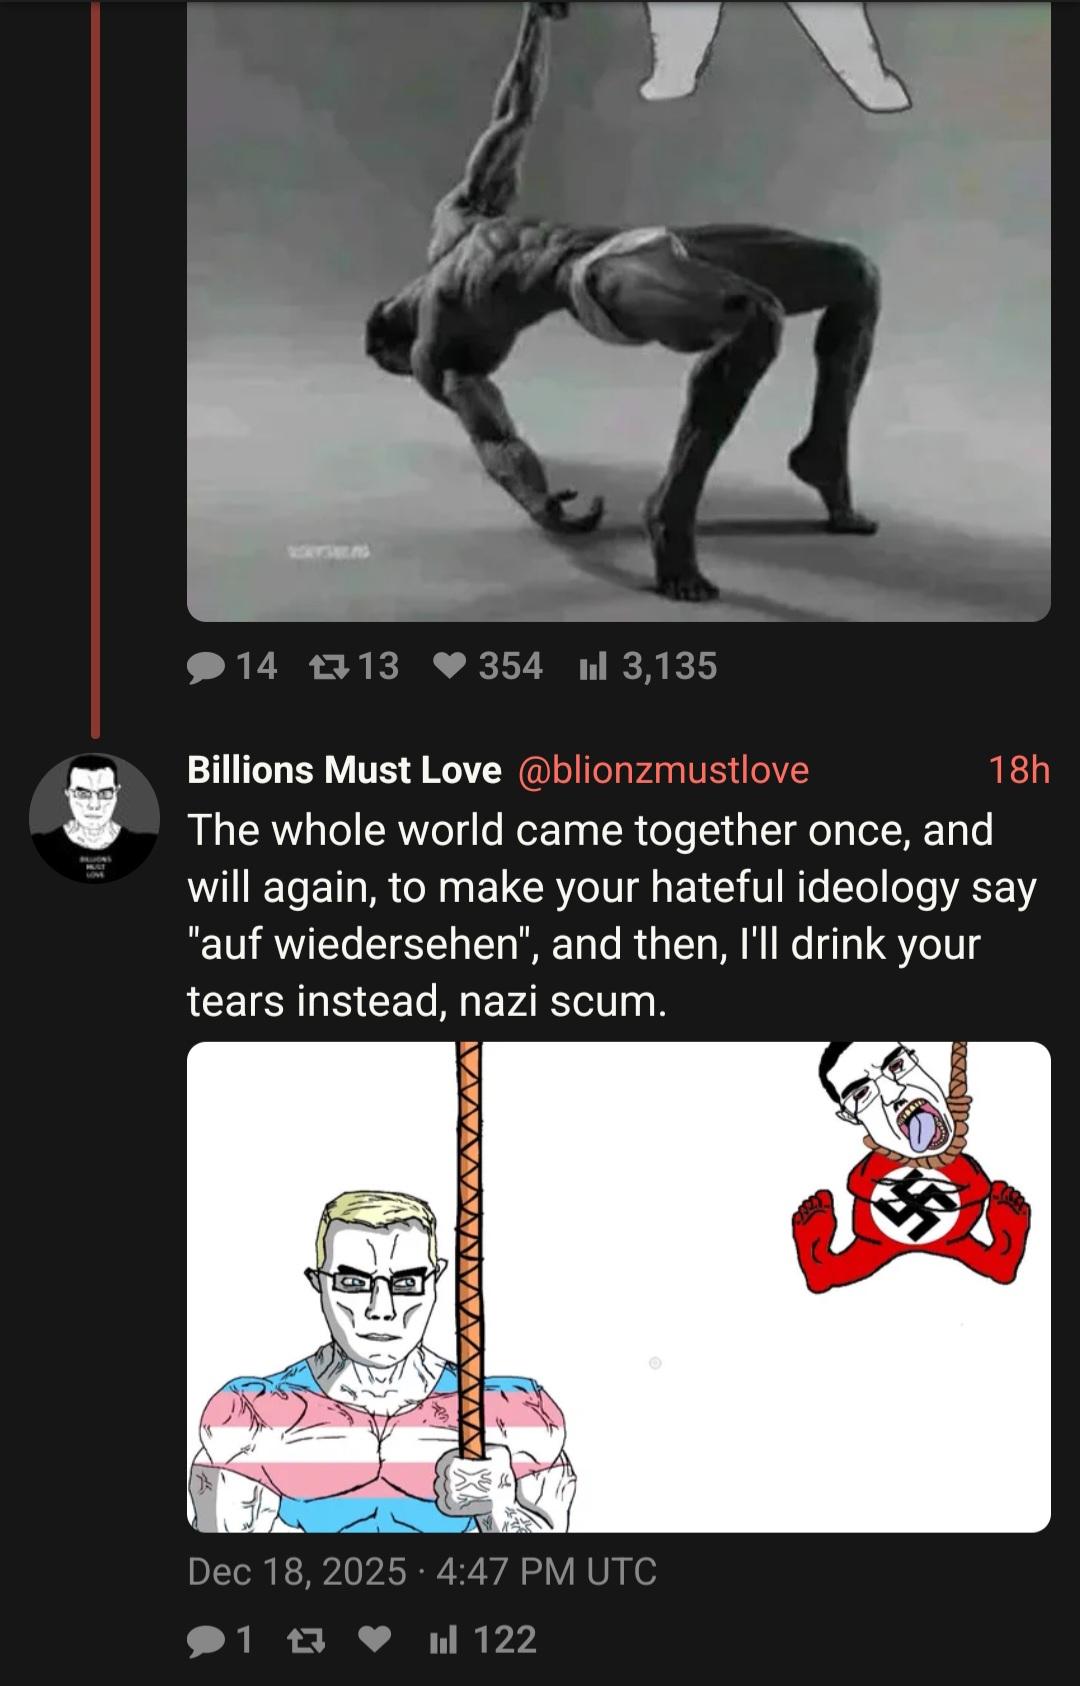Enlarge the cartoon image with the rope
This screenshot has height=1686, width=1080.
619,1287
